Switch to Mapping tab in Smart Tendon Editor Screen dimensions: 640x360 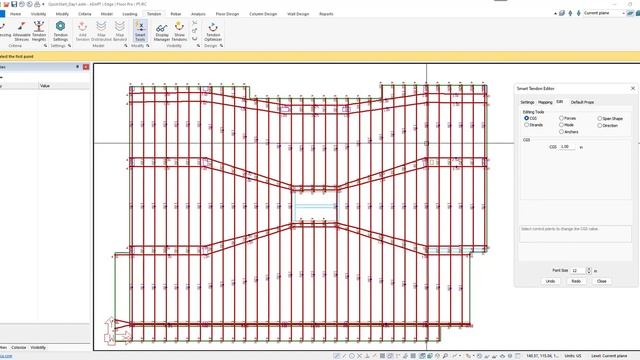(545, 102)
